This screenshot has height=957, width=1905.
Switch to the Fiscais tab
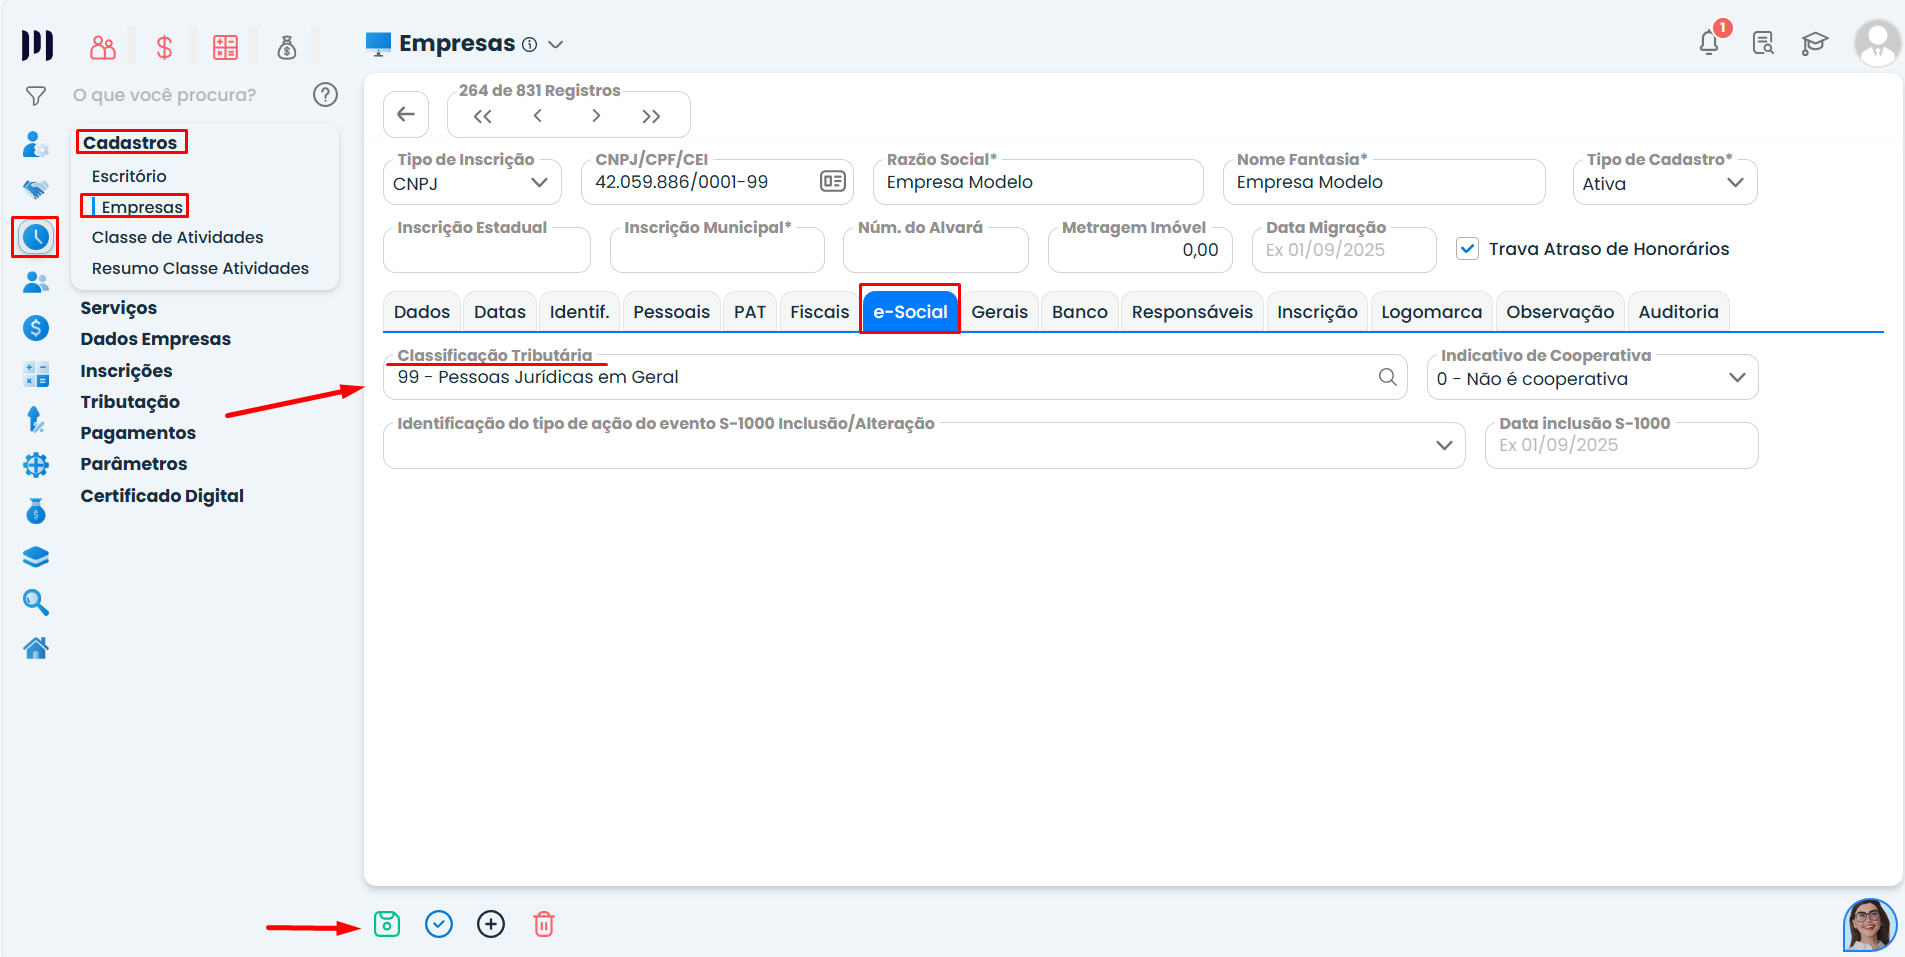[819, 312]
